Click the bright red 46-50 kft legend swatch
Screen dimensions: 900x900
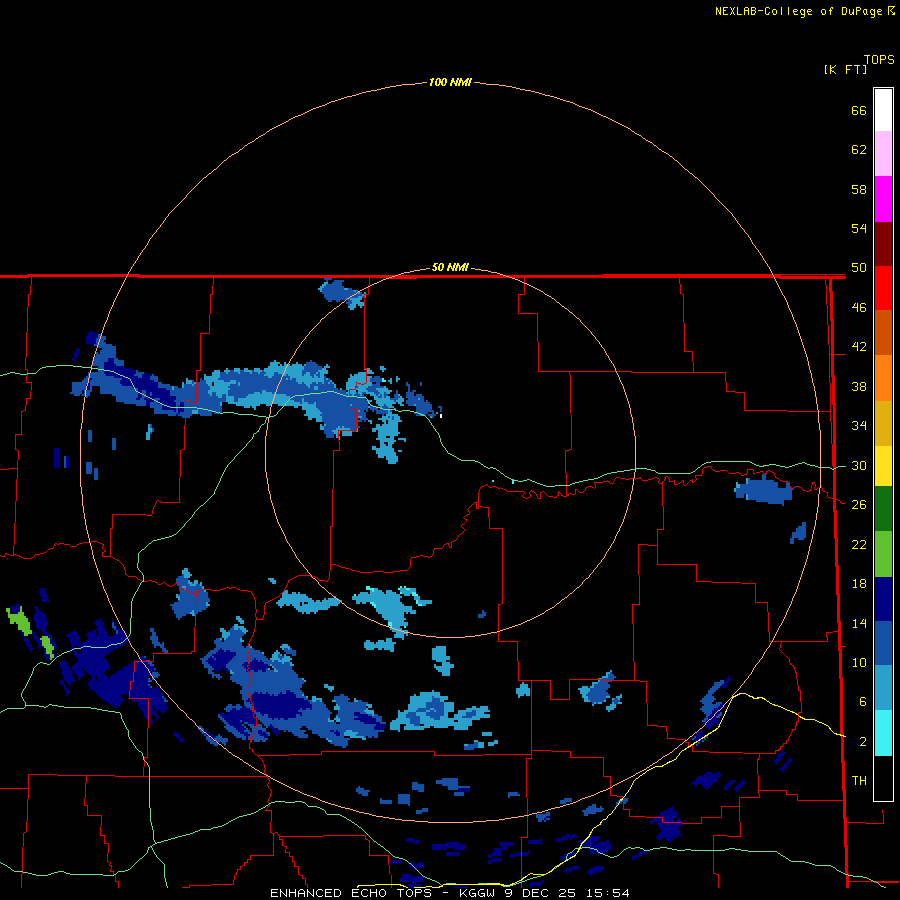pos(883,288)
